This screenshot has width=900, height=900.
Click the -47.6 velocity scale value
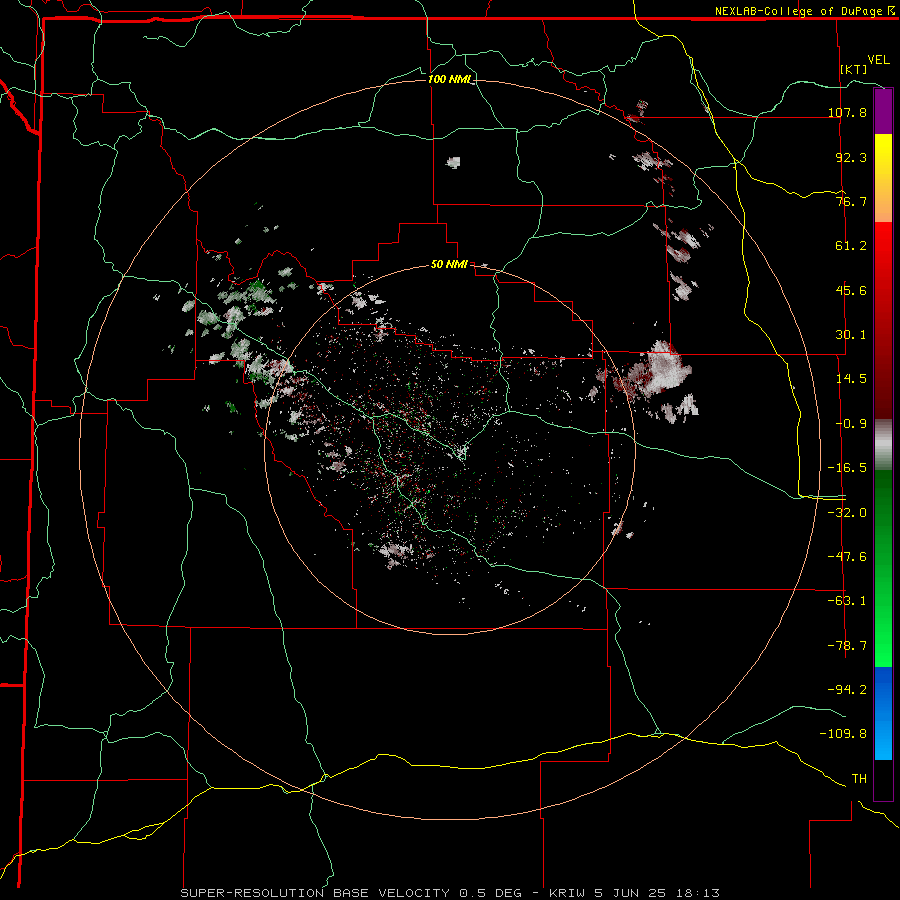(x=847, y=557)
